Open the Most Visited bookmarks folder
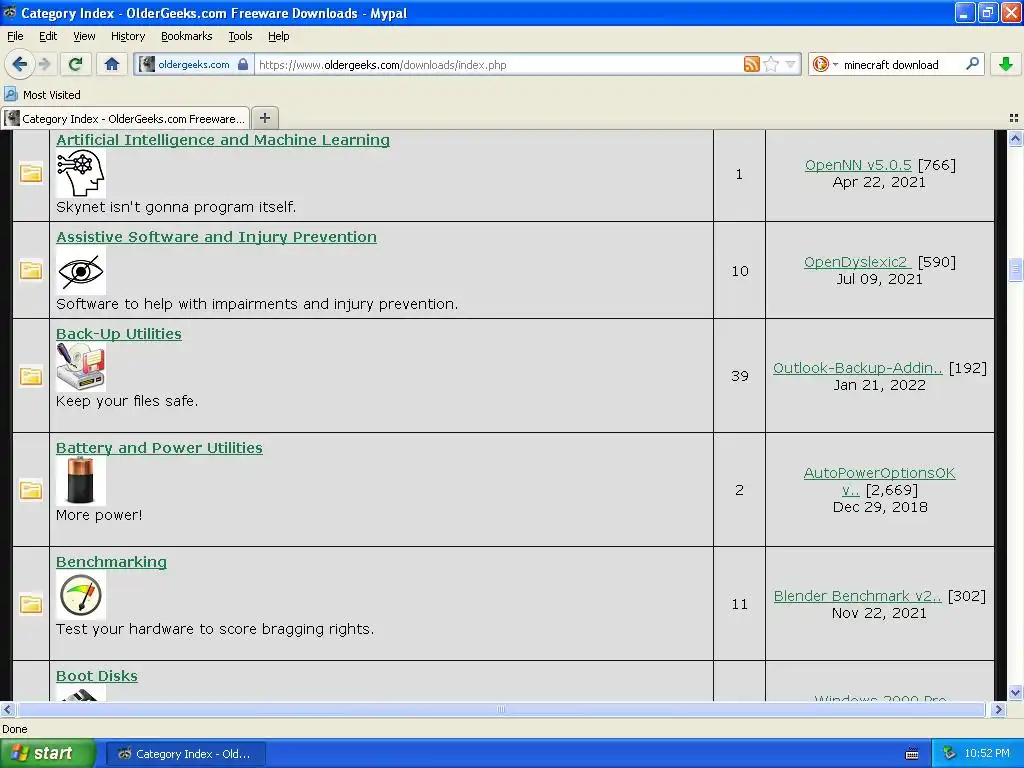1024x768 pixels. [x=42, y=95]
